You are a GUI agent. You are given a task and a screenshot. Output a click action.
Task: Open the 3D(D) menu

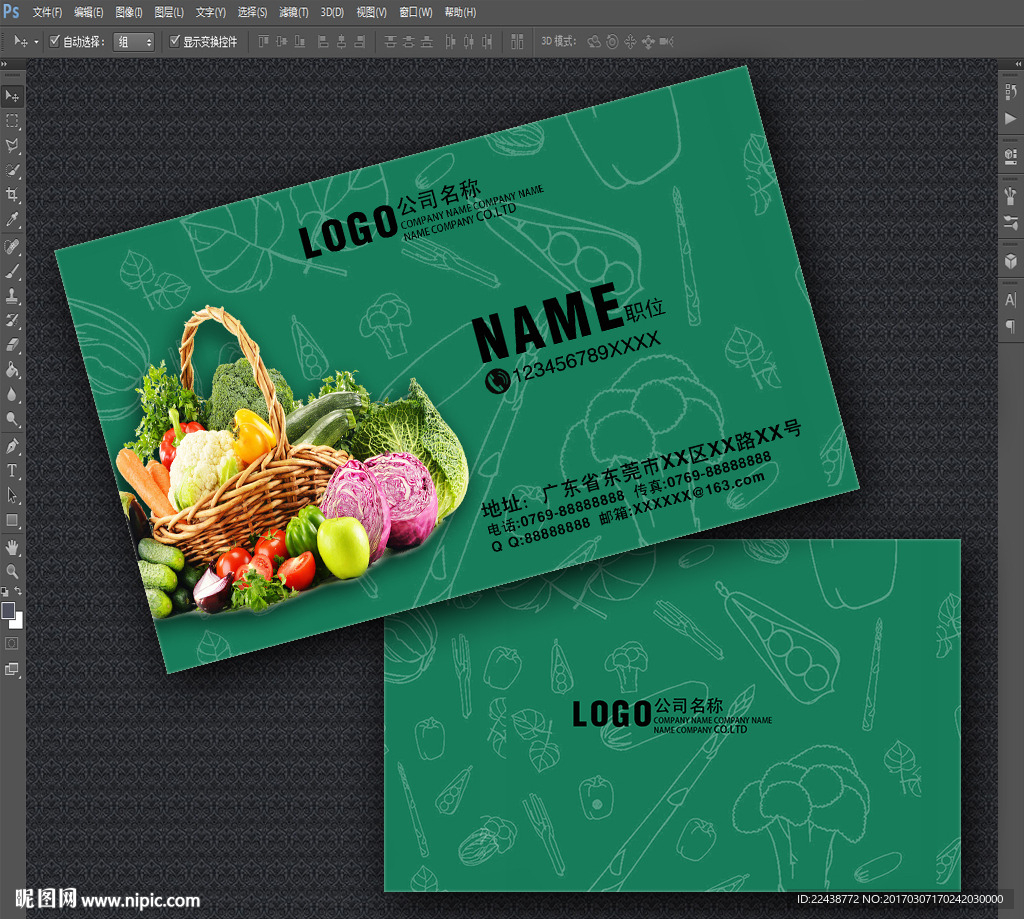[x=332, y=12]
